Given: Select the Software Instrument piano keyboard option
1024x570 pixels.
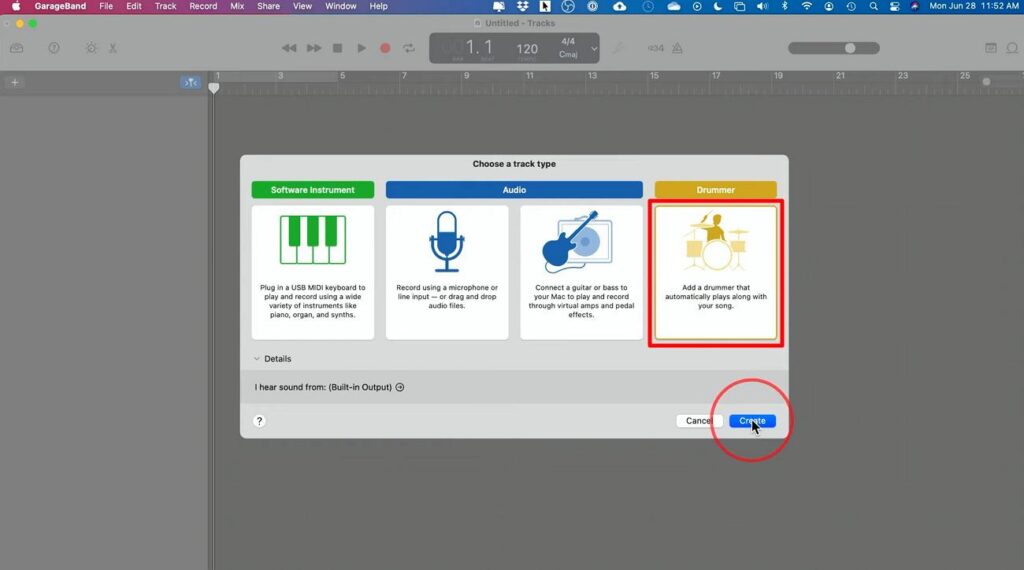Looking at the screenshot, I should point(312,271).
